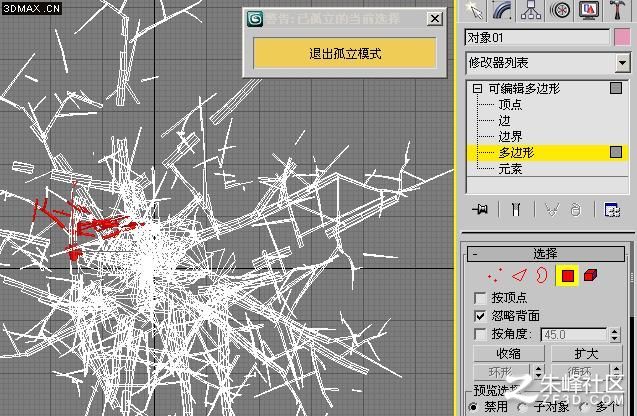Click the object name field 对象01
The image size is (637, 416).
click(537, 37)
